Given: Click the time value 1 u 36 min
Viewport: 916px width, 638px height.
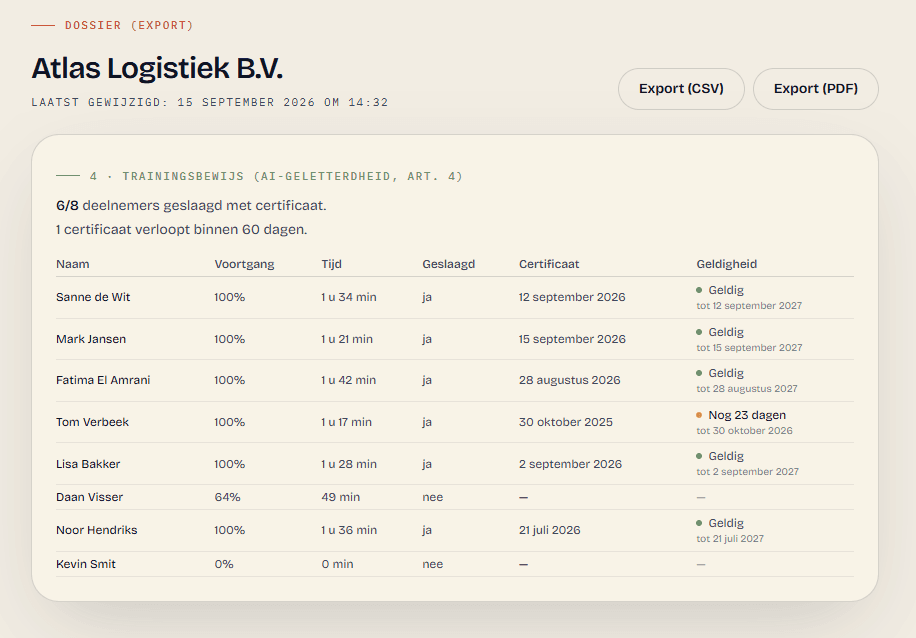Looking at the screenshot, I should tap(349, 530).
